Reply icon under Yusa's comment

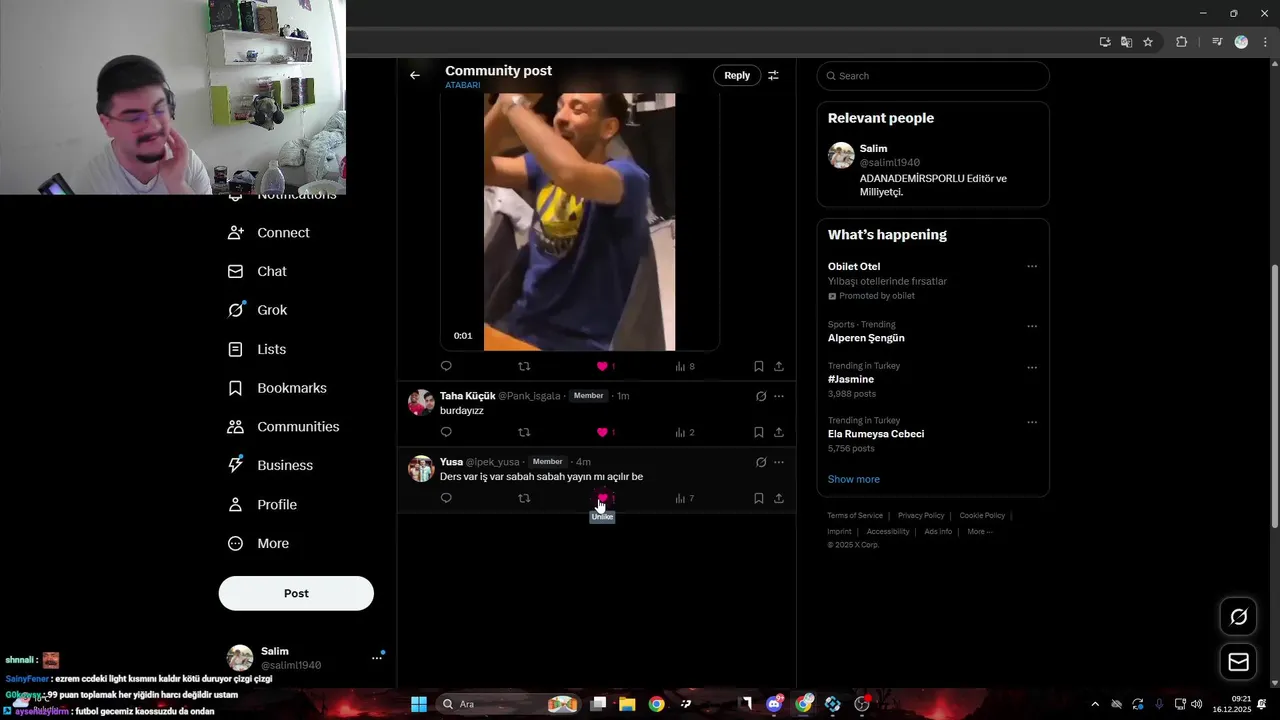[x=446, y=498]
